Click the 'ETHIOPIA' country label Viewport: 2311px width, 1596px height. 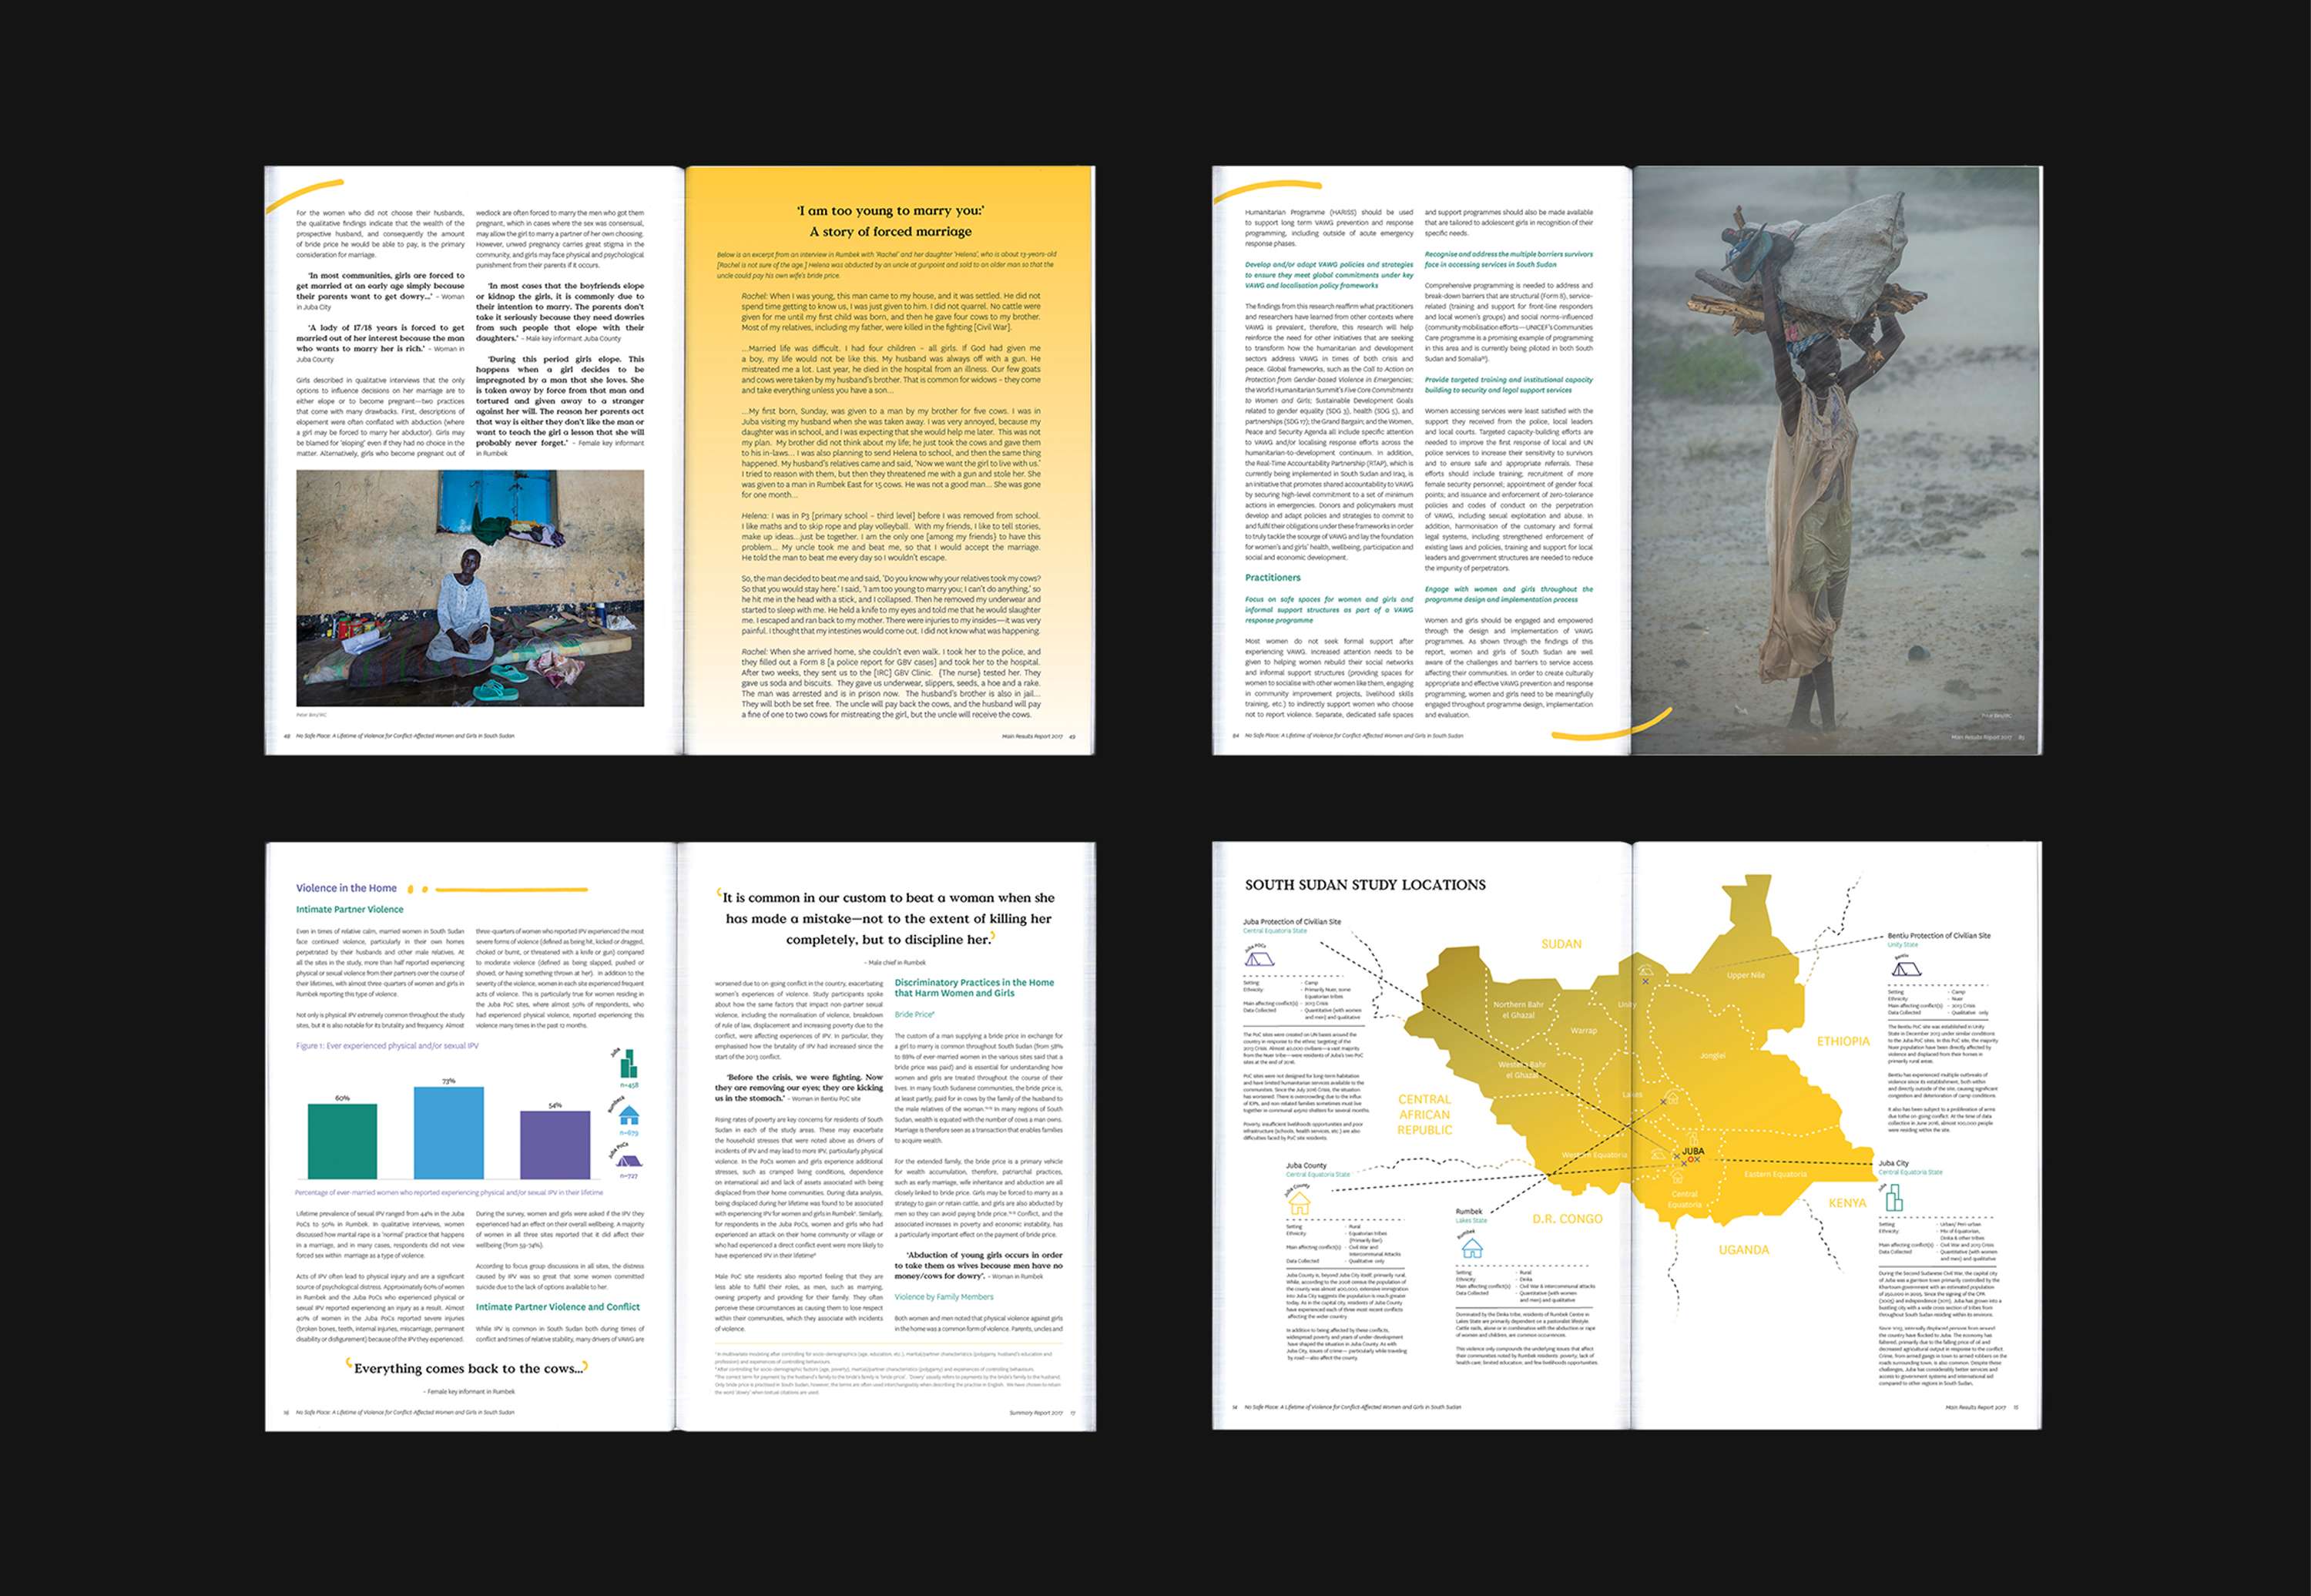point(1843,1042)
